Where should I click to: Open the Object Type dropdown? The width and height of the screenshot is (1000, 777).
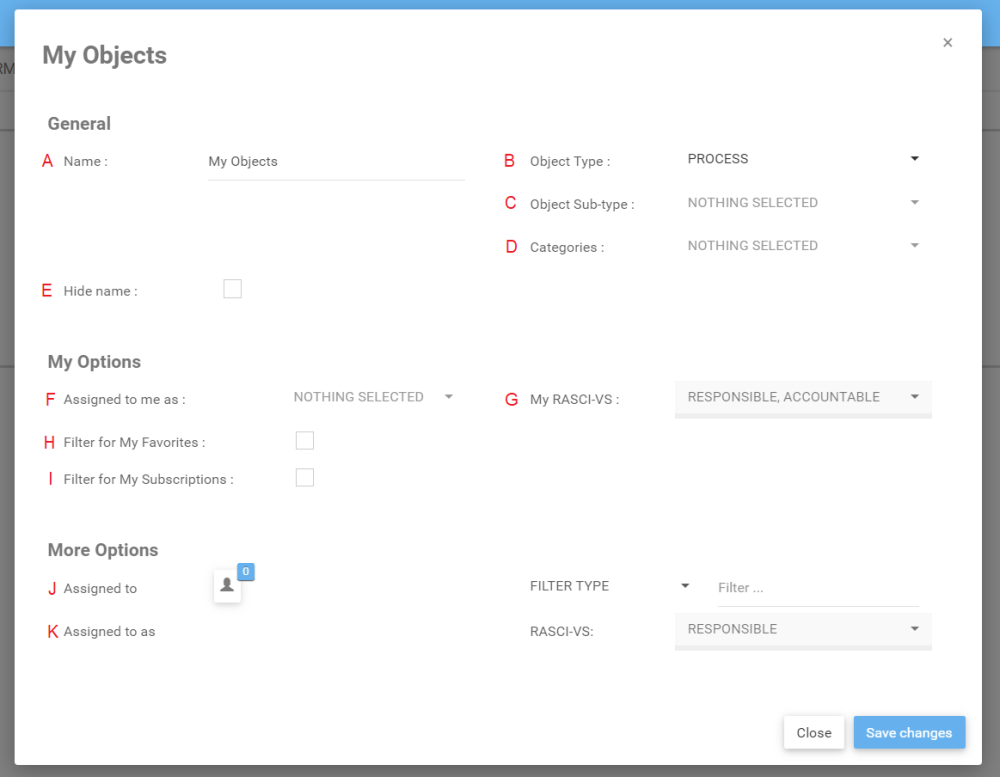pos(802,159)
